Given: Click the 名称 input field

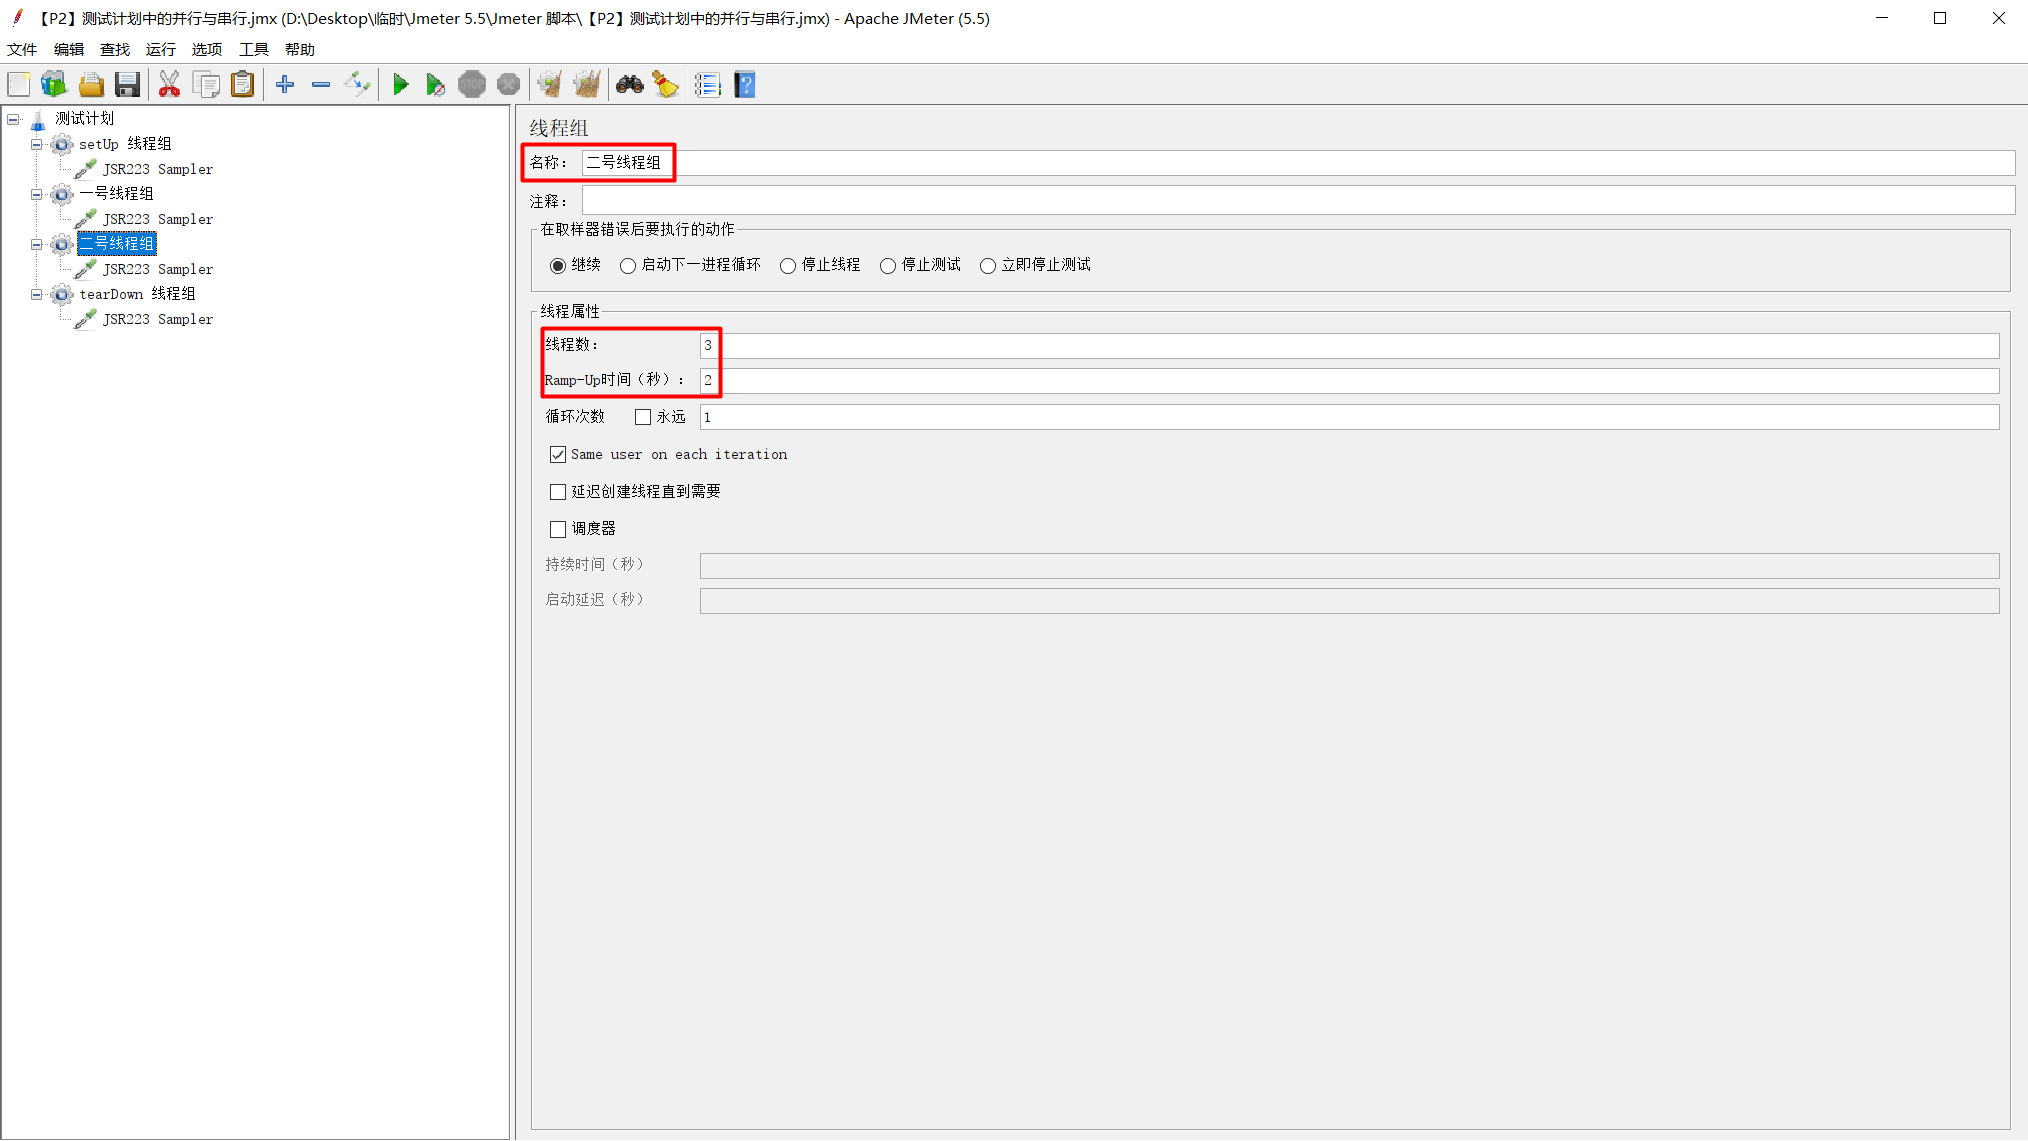Looking at the screenshot, I should [1298, 163].
